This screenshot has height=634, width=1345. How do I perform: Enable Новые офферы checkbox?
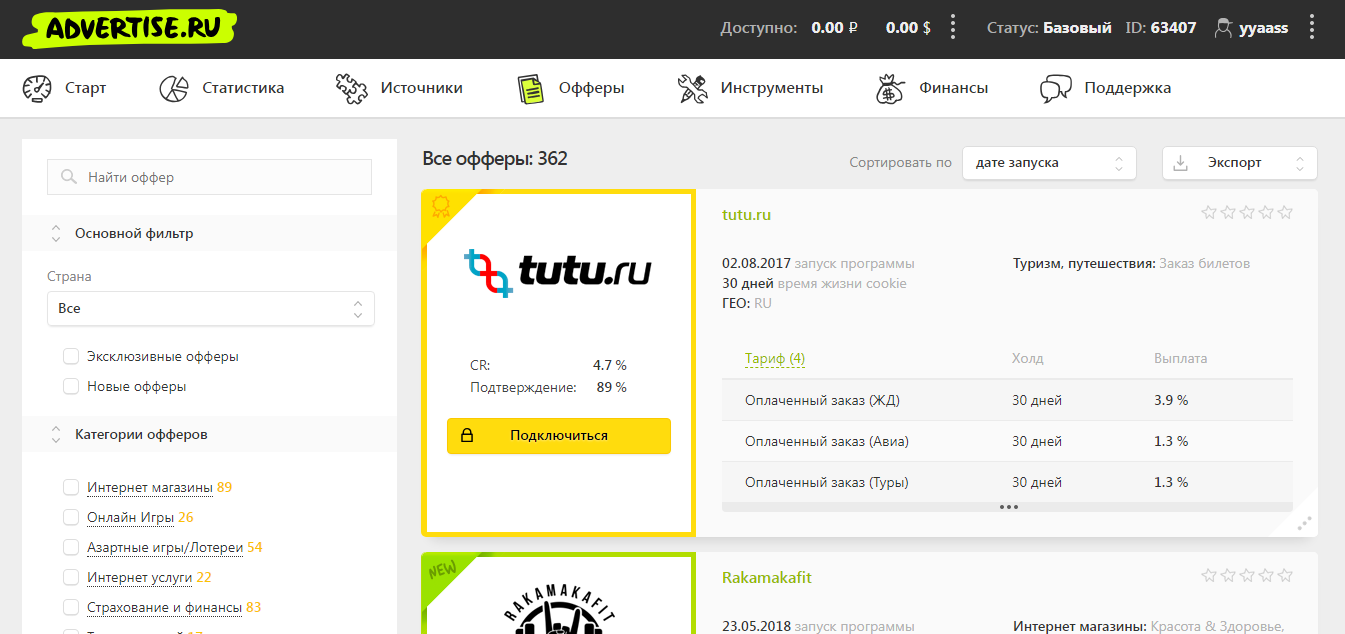click(x=71, y=386)
